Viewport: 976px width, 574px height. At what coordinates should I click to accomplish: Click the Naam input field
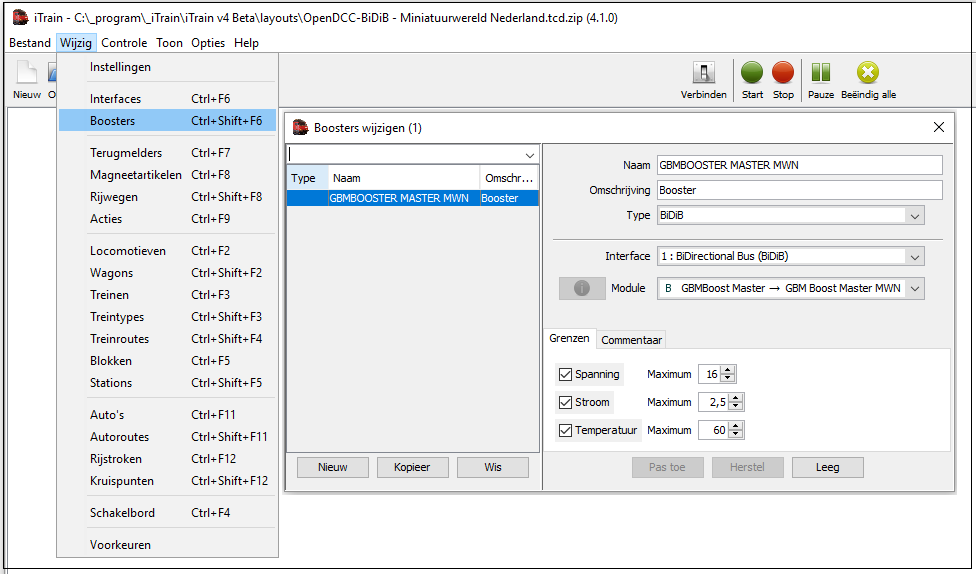tap(799, 165)
